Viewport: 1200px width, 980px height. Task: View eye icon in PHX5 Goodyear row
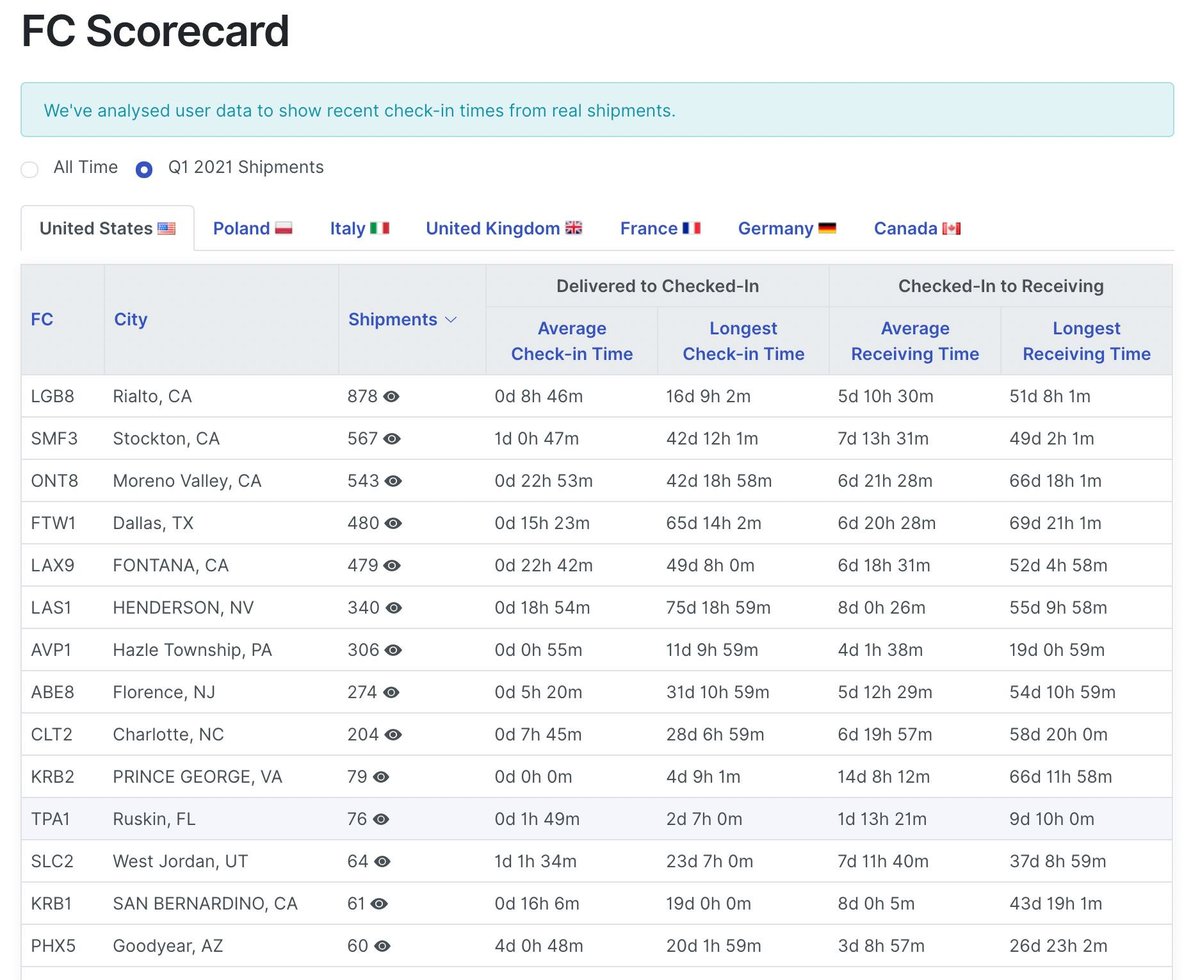[382, 946]
